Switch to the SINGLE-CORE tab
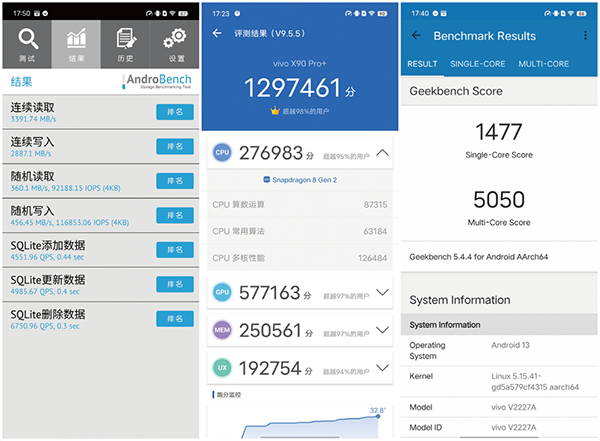 [477, 64]
